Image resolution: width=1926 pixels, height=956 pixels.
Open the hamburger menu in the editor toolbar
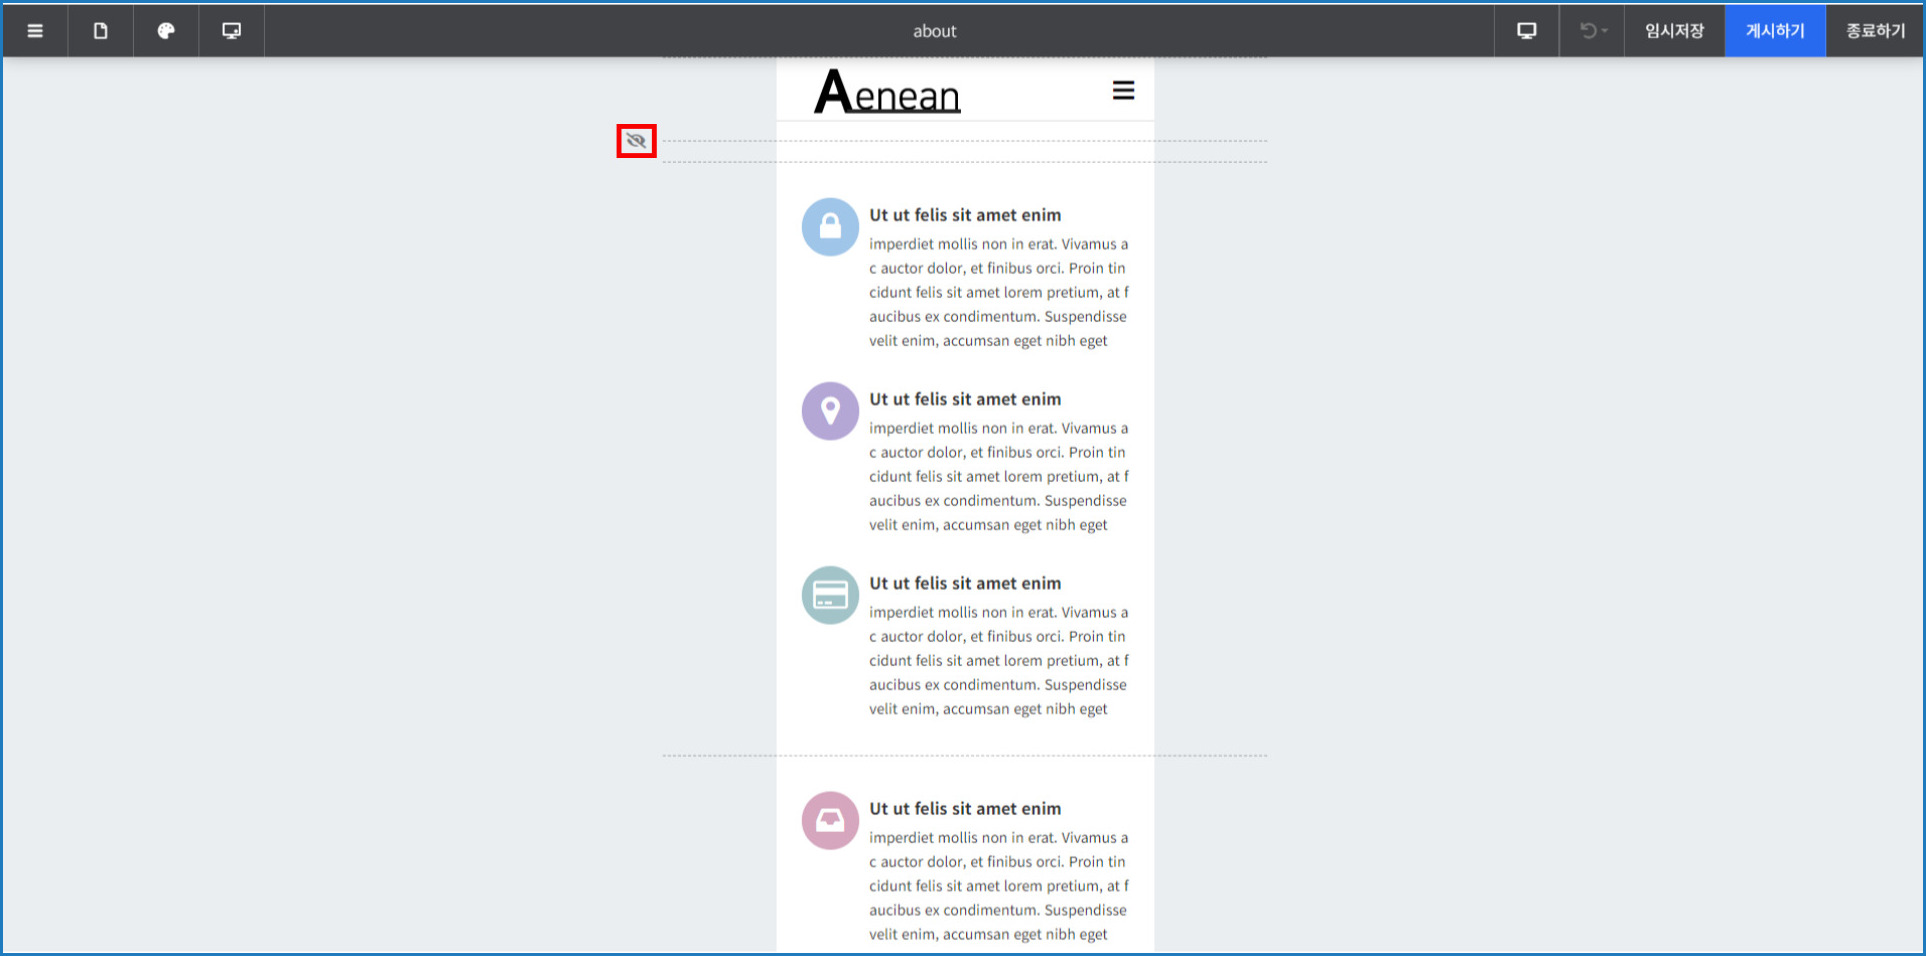pyautogui.click(x=35, y=31)
